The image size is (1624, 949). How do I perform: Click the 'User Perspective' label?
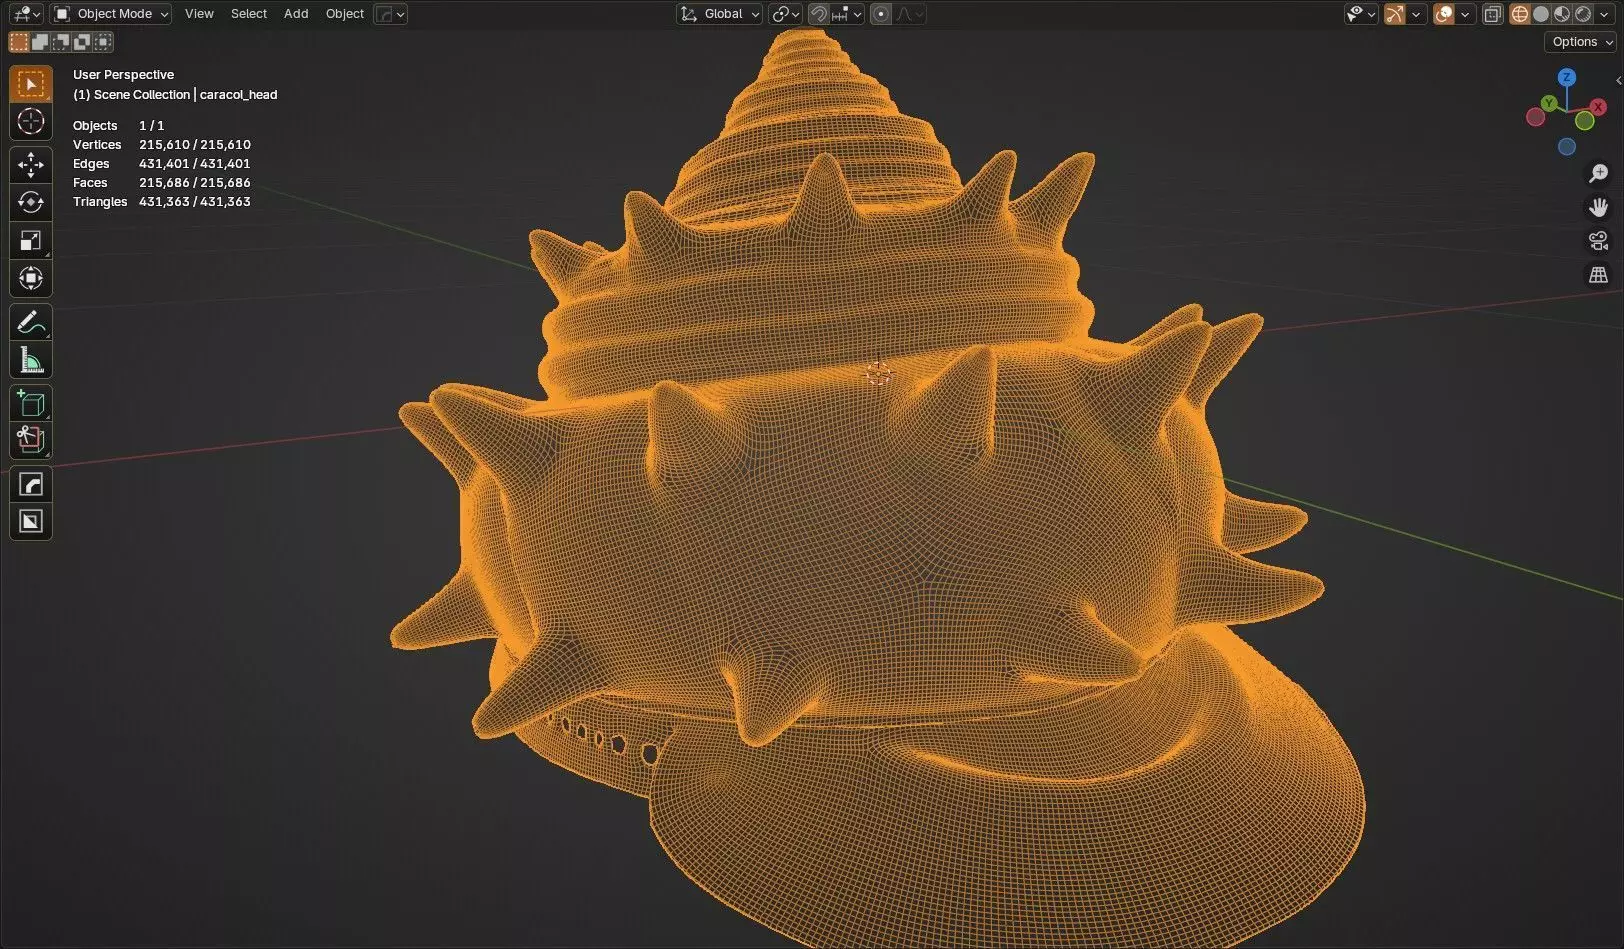point(123,75)
